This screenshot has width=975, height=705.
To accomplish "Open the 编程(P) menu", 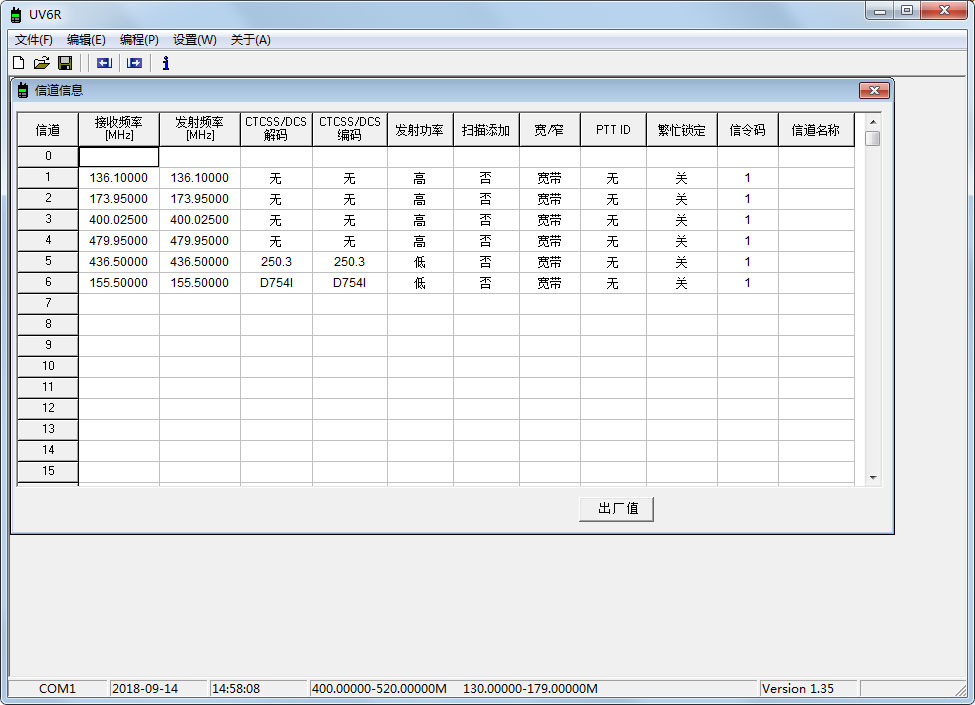I will [x=139, y=40].
